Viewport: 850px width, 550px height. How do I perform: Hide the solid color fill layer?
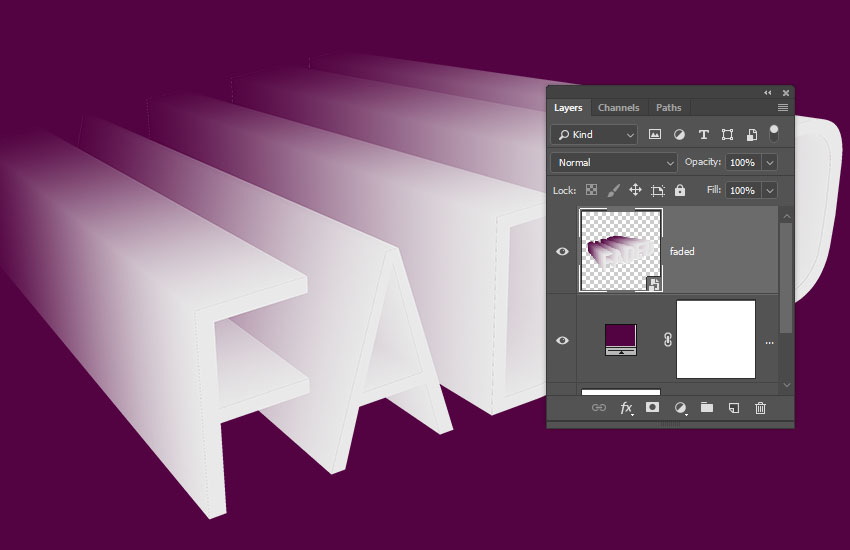coord(562,340)
